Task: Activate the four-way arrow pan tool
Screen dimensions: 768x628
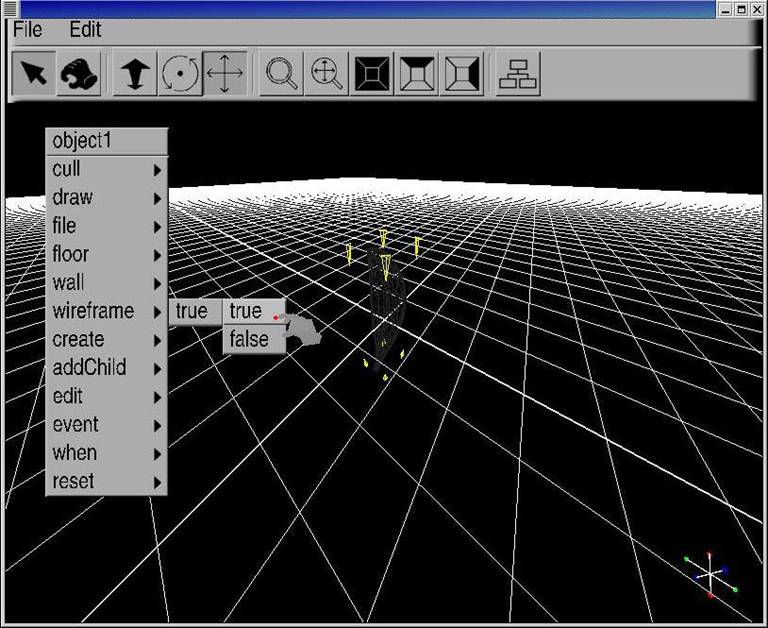Action: pos(225,73)
